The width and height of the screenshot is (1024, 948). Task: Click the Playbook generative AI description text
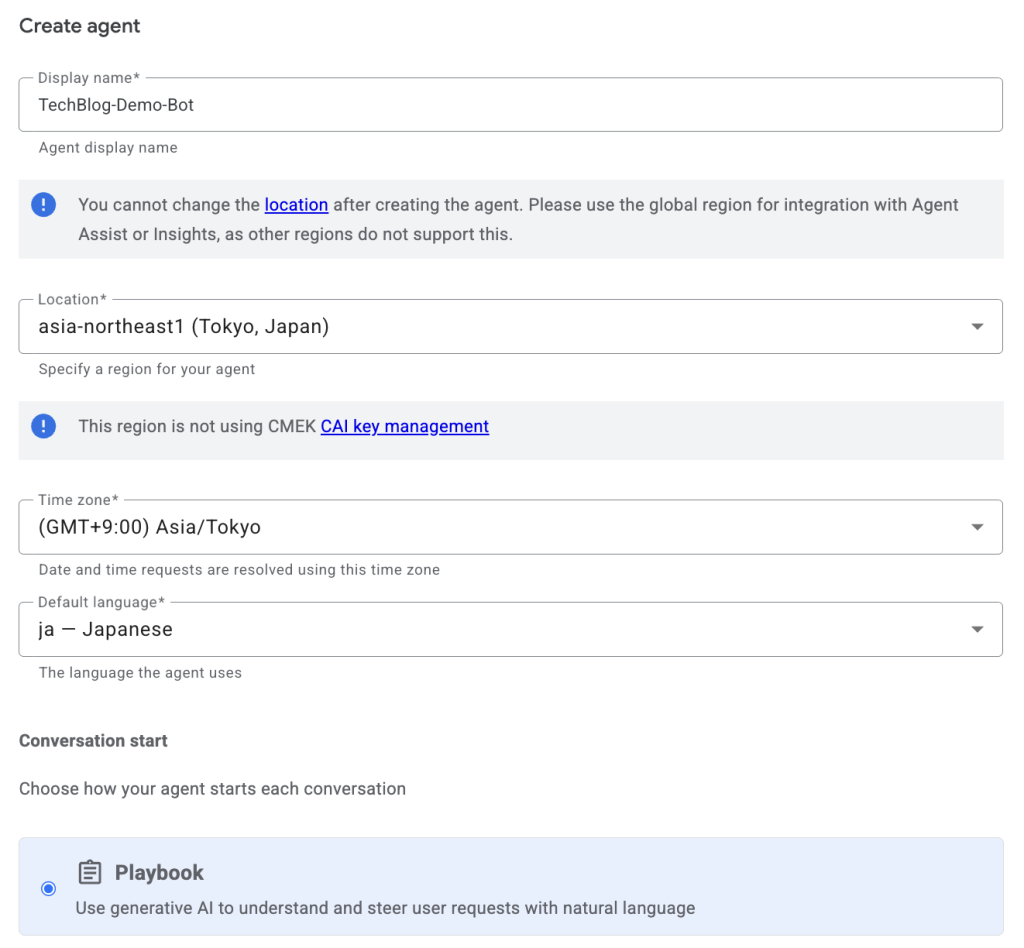pyautogui.click(x=385, y=909)
